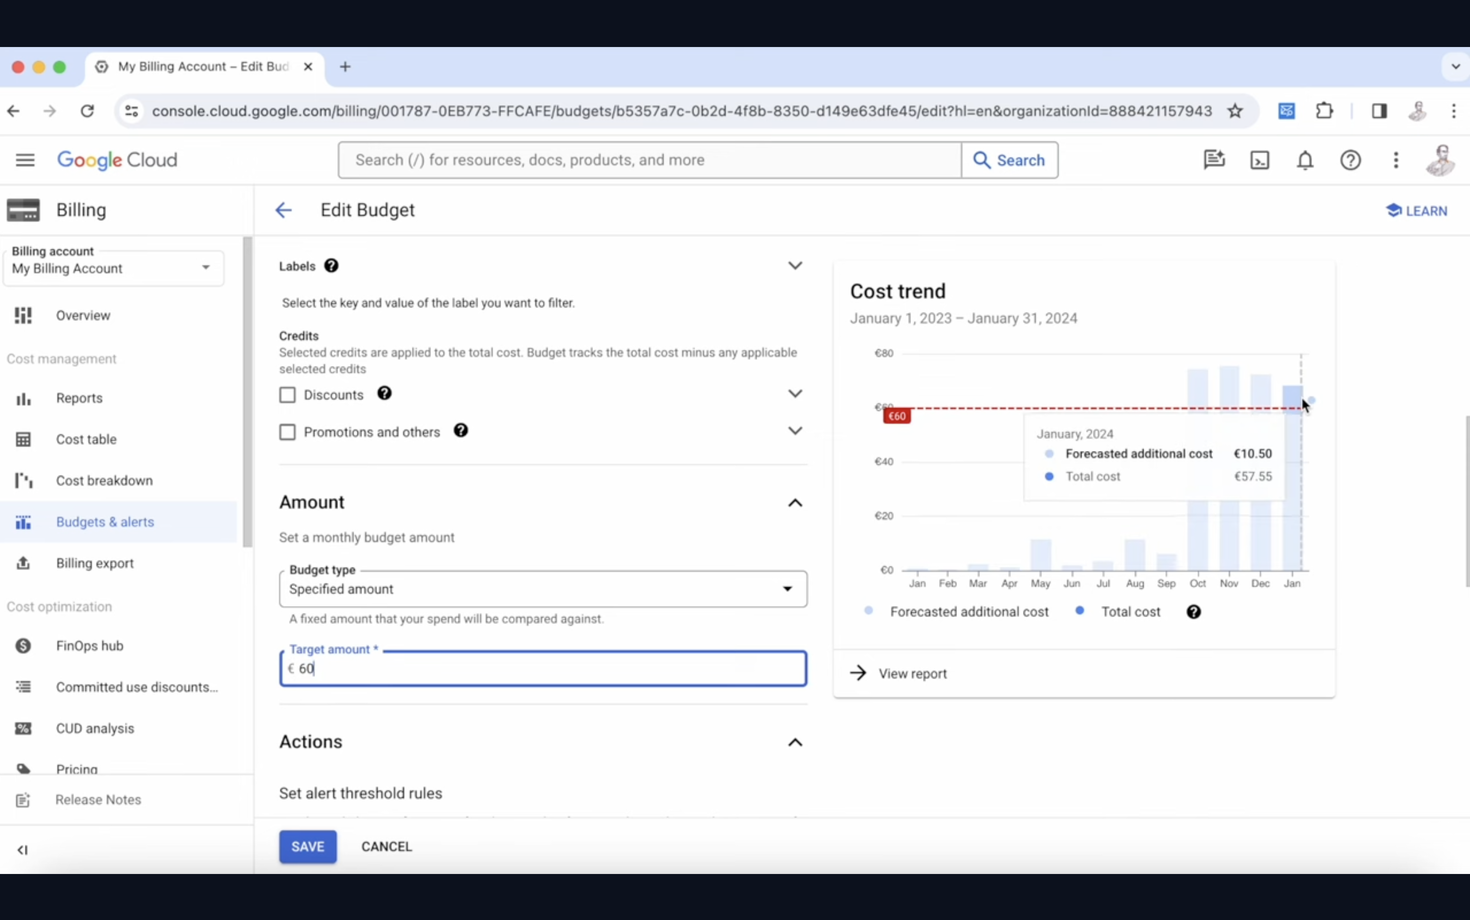This screenshot has height=920, width=1470.
Task: Collapse the Amount section
Action: click(x=795, y=503)
